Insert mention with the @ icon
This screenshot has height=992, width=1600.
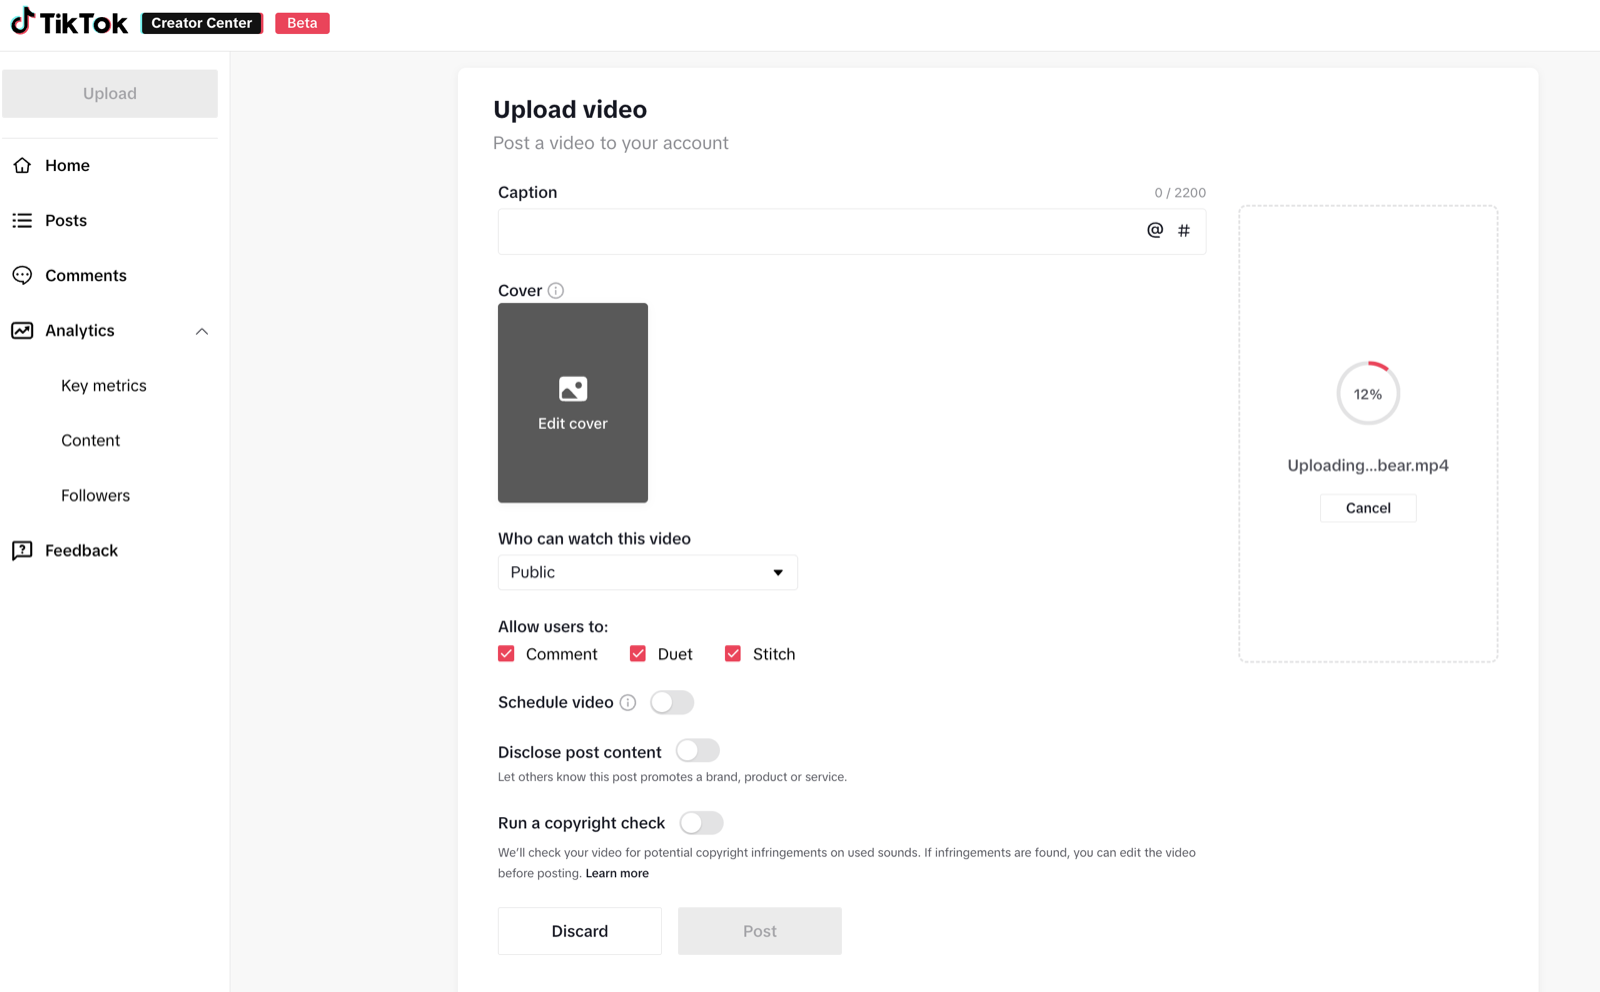coord(1155,230)
